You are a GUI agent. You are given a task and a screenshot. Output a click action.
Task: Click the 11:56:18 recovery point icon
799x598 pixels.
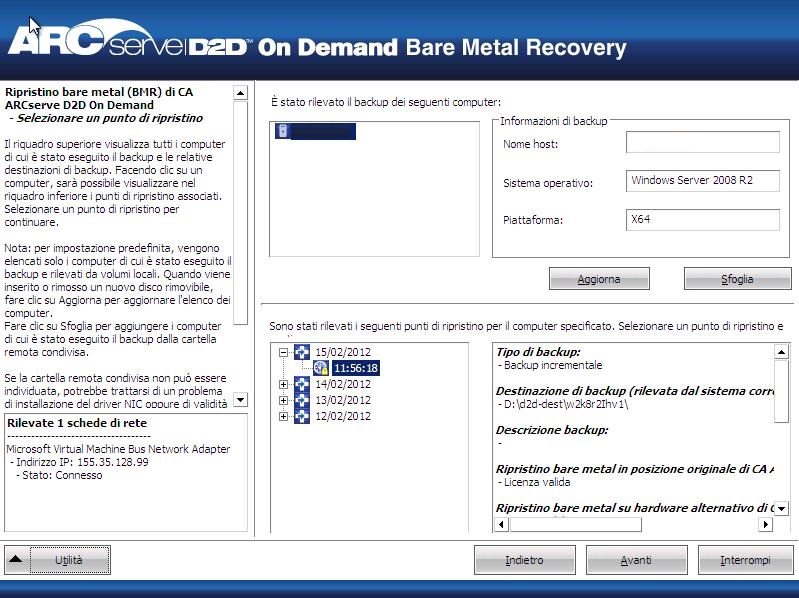[x=321, y=369]
